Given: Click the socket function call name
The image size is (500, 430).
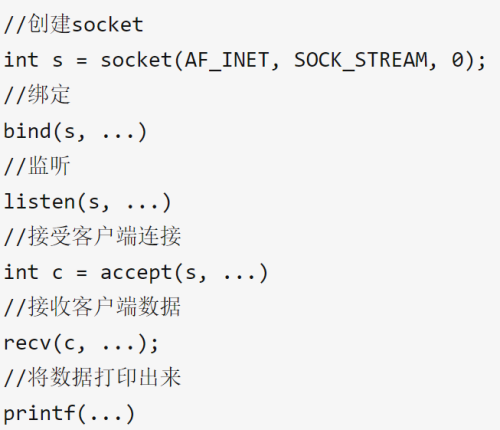Looking at the screenshot, I should (137, 60).
